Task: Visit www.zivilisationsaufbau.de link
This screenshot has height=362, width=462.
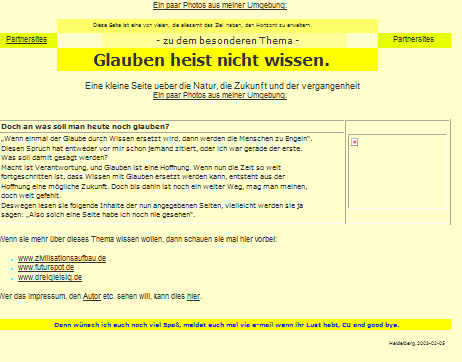Action: (x=62, y=258)
